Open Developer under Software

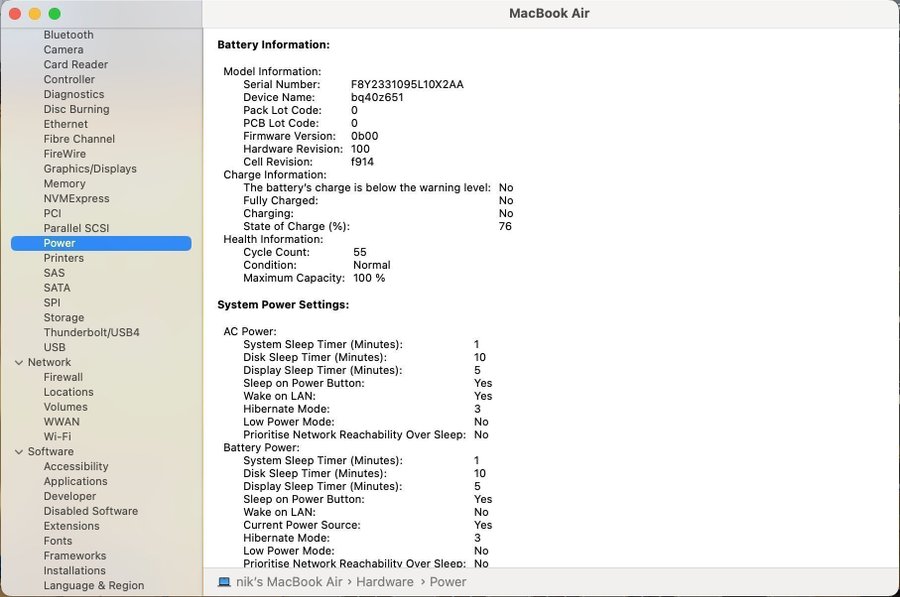coord(69,497)
